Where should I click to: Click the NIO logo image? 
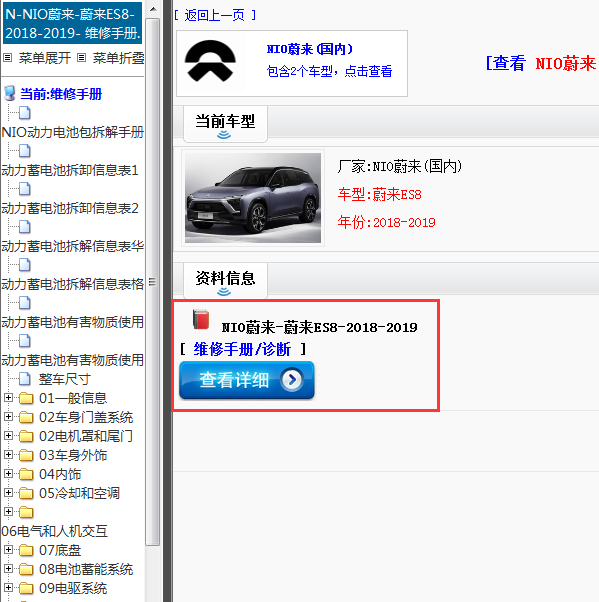pyautogui.click(x=210, y=61)
